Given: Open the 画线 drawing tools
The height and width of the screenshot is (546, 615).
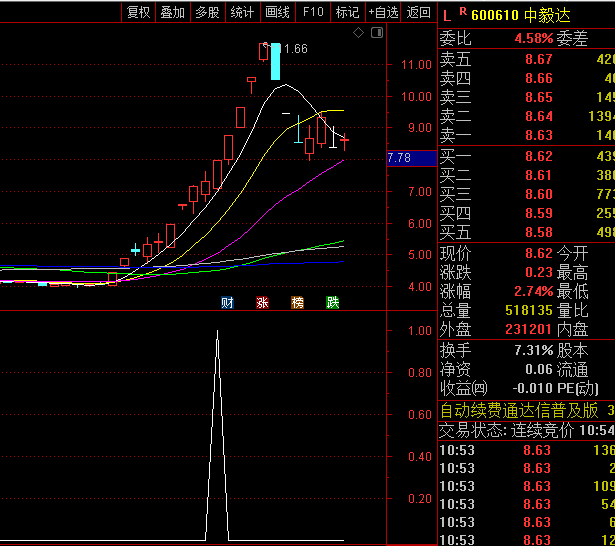Looking at the screenshot, I should 277,12.
